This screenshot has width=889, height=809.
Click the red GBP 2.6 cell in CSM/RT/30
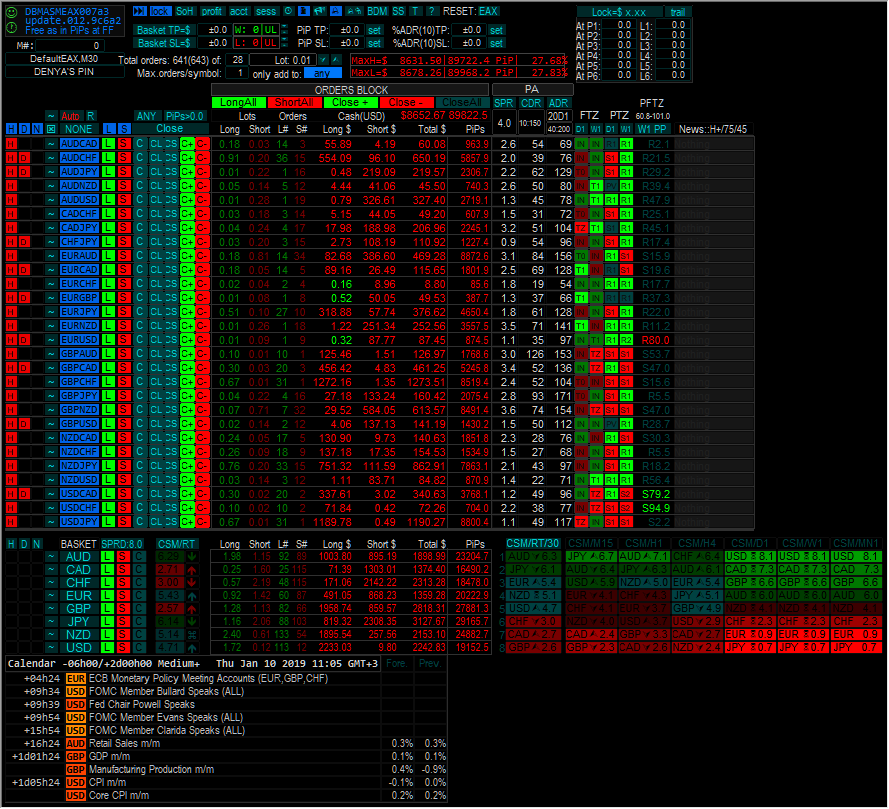[x=533, y=648]
